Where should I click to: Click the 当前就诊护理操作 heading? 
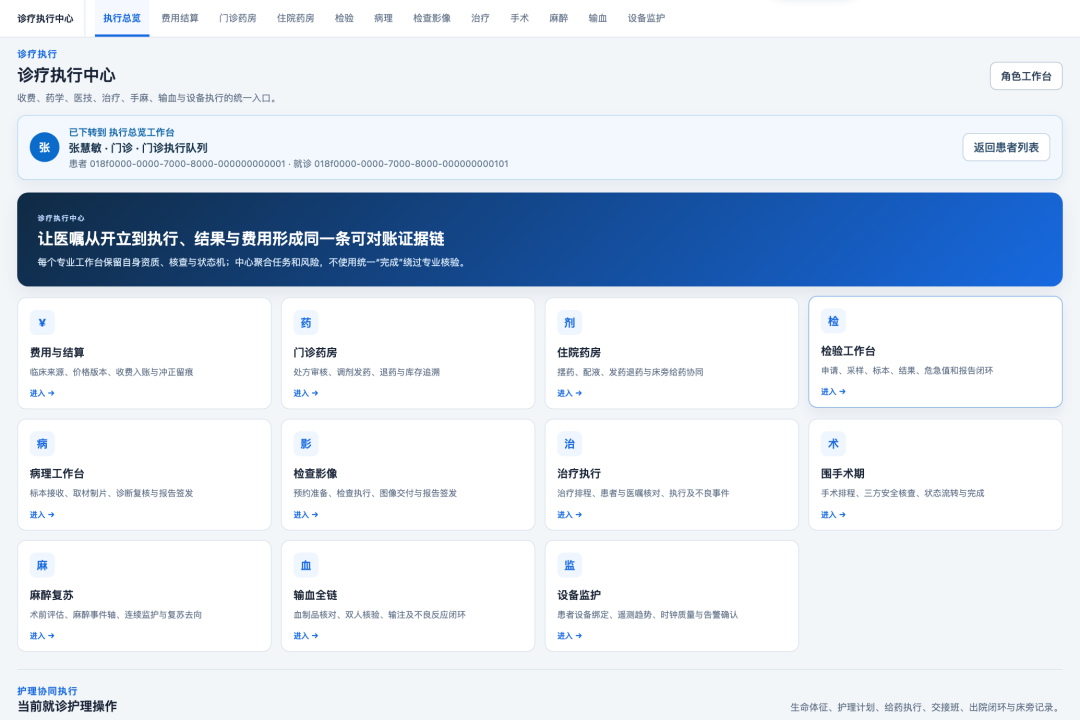(x=67, y=706)
